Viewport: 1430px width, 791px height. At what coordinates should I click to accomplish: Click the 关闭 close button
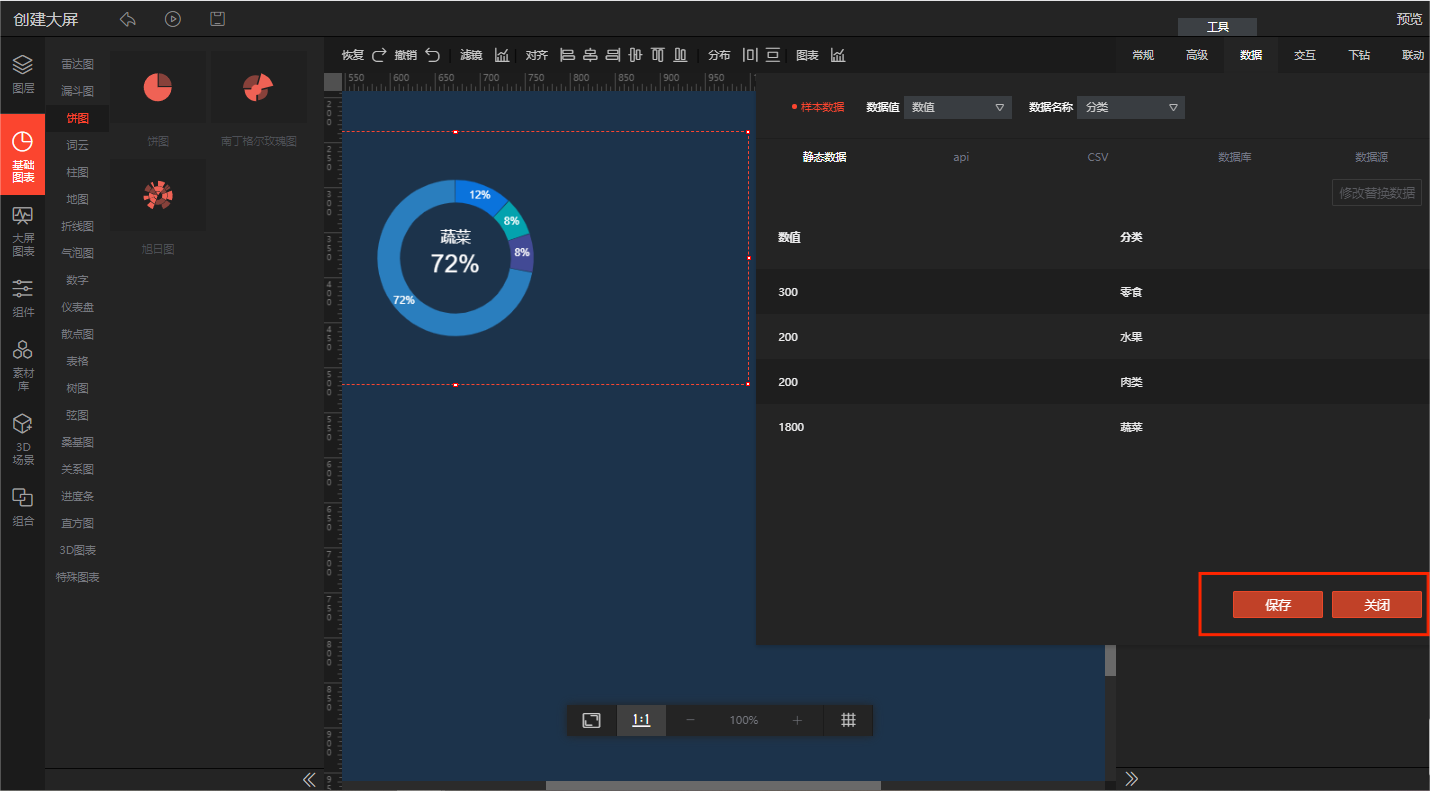1377,605
